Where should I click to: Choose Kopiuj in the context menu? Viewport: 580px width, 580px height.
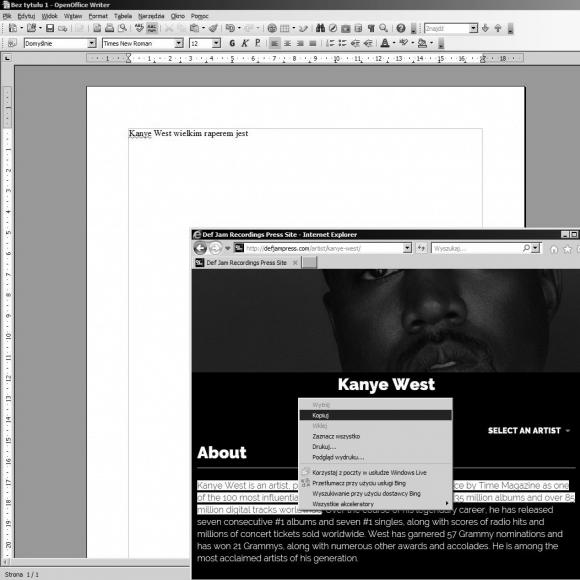375,415
